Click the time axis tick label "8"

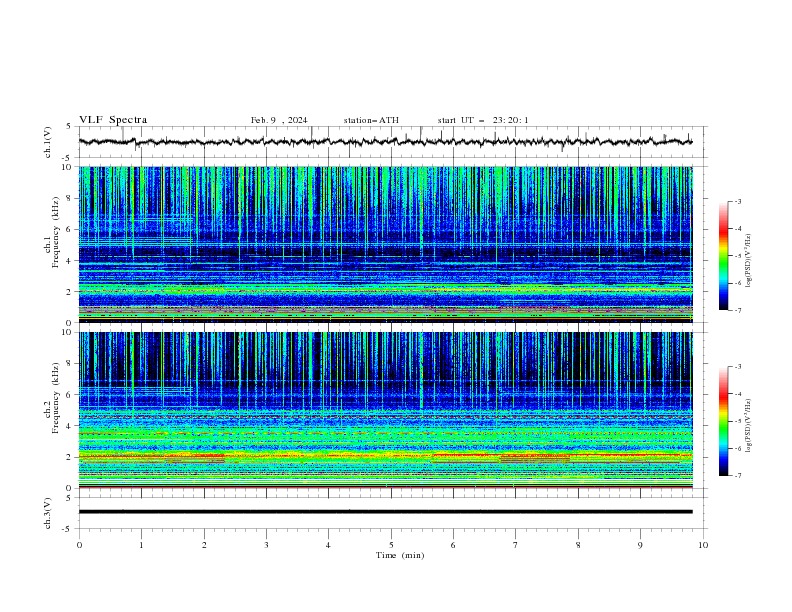pos(578,545)
